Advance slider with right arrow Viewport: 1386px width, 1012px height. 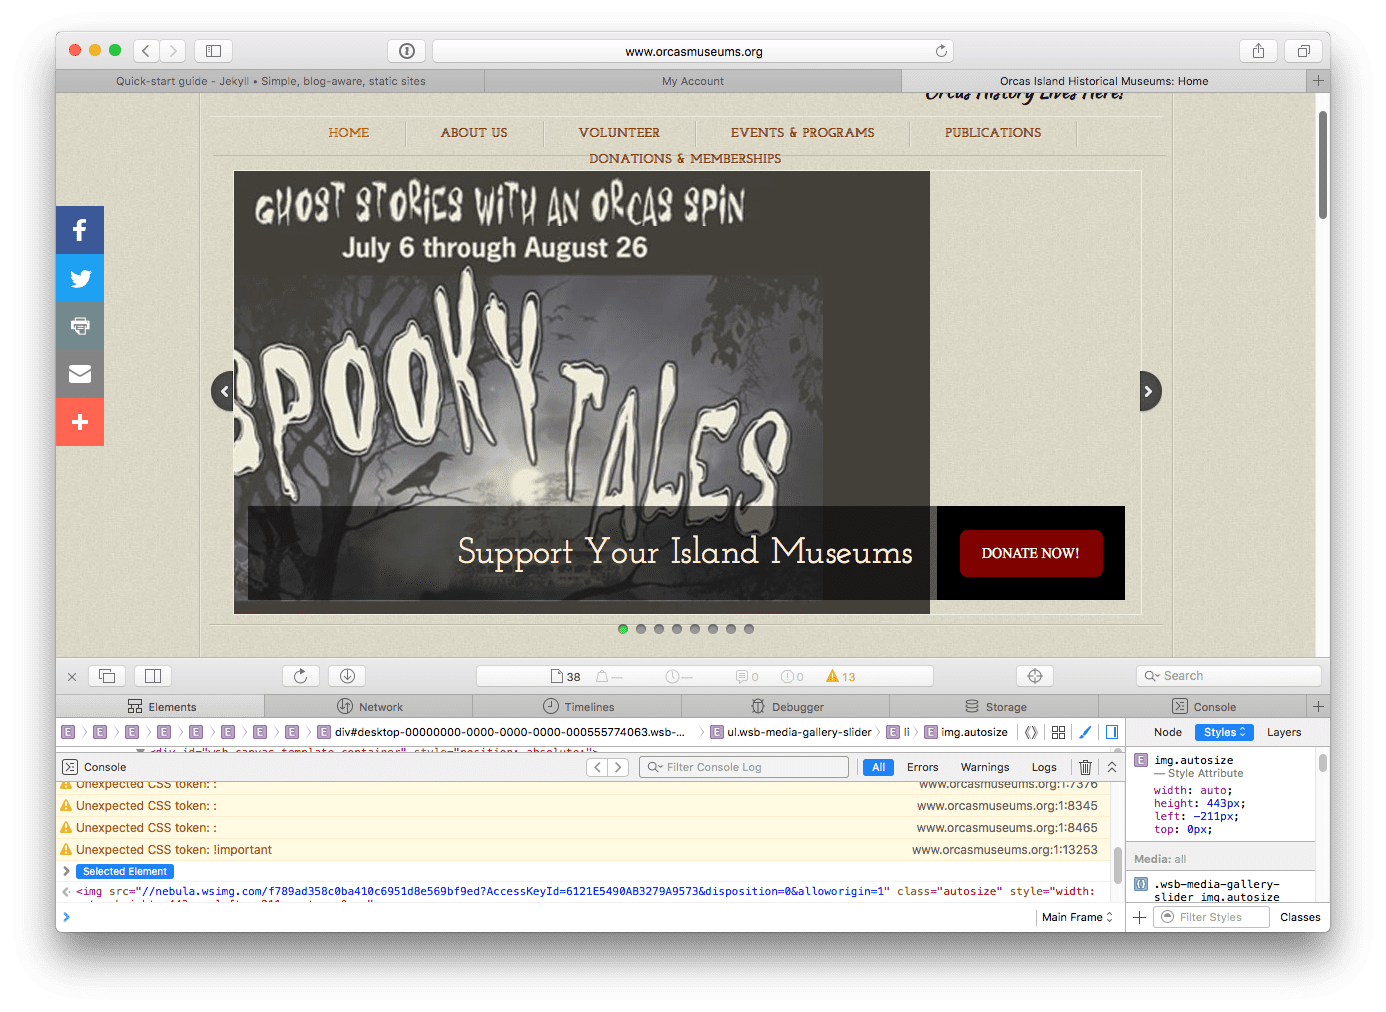[x=1150, y=391]
